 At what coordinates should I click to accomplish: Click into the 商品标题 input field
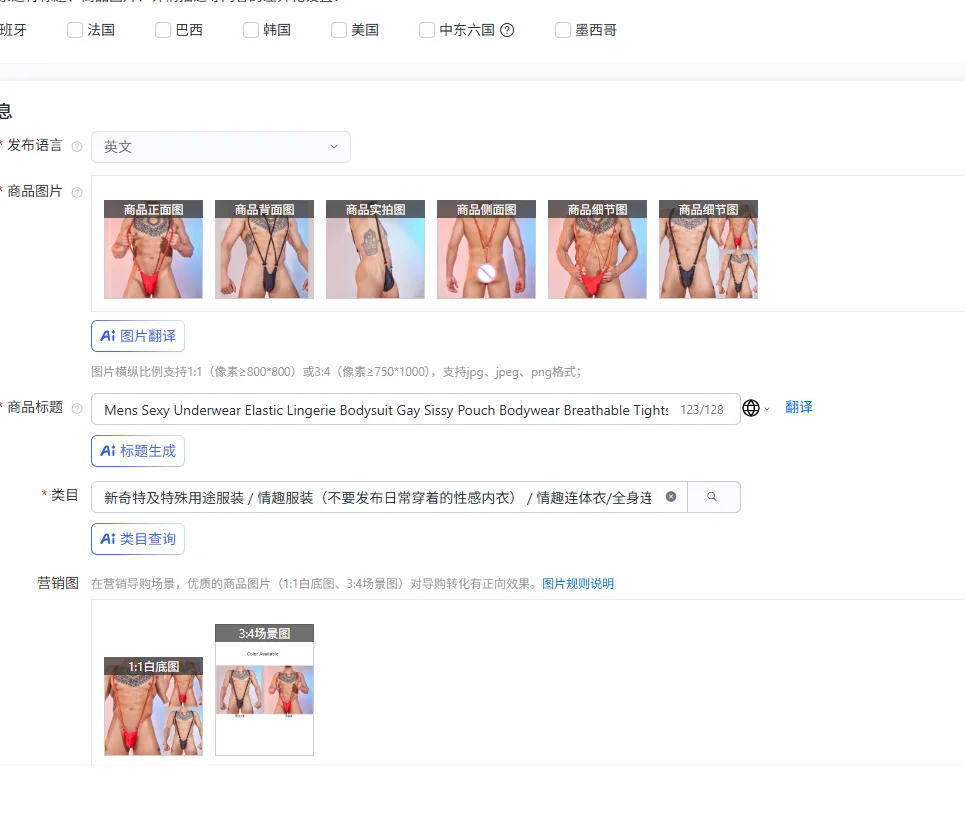[415, 409]
